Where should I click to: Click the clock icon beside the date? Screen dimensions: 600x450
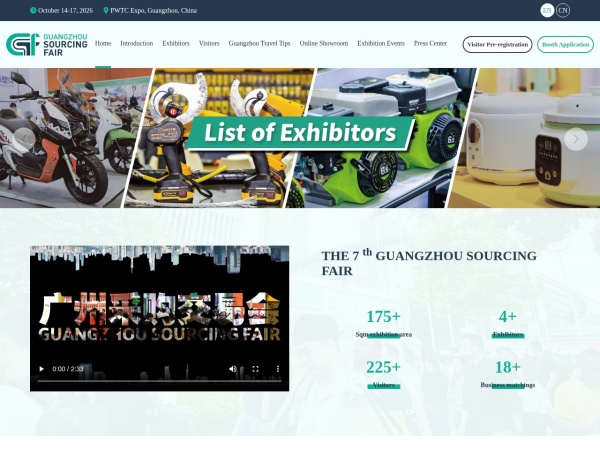point(33,10)
